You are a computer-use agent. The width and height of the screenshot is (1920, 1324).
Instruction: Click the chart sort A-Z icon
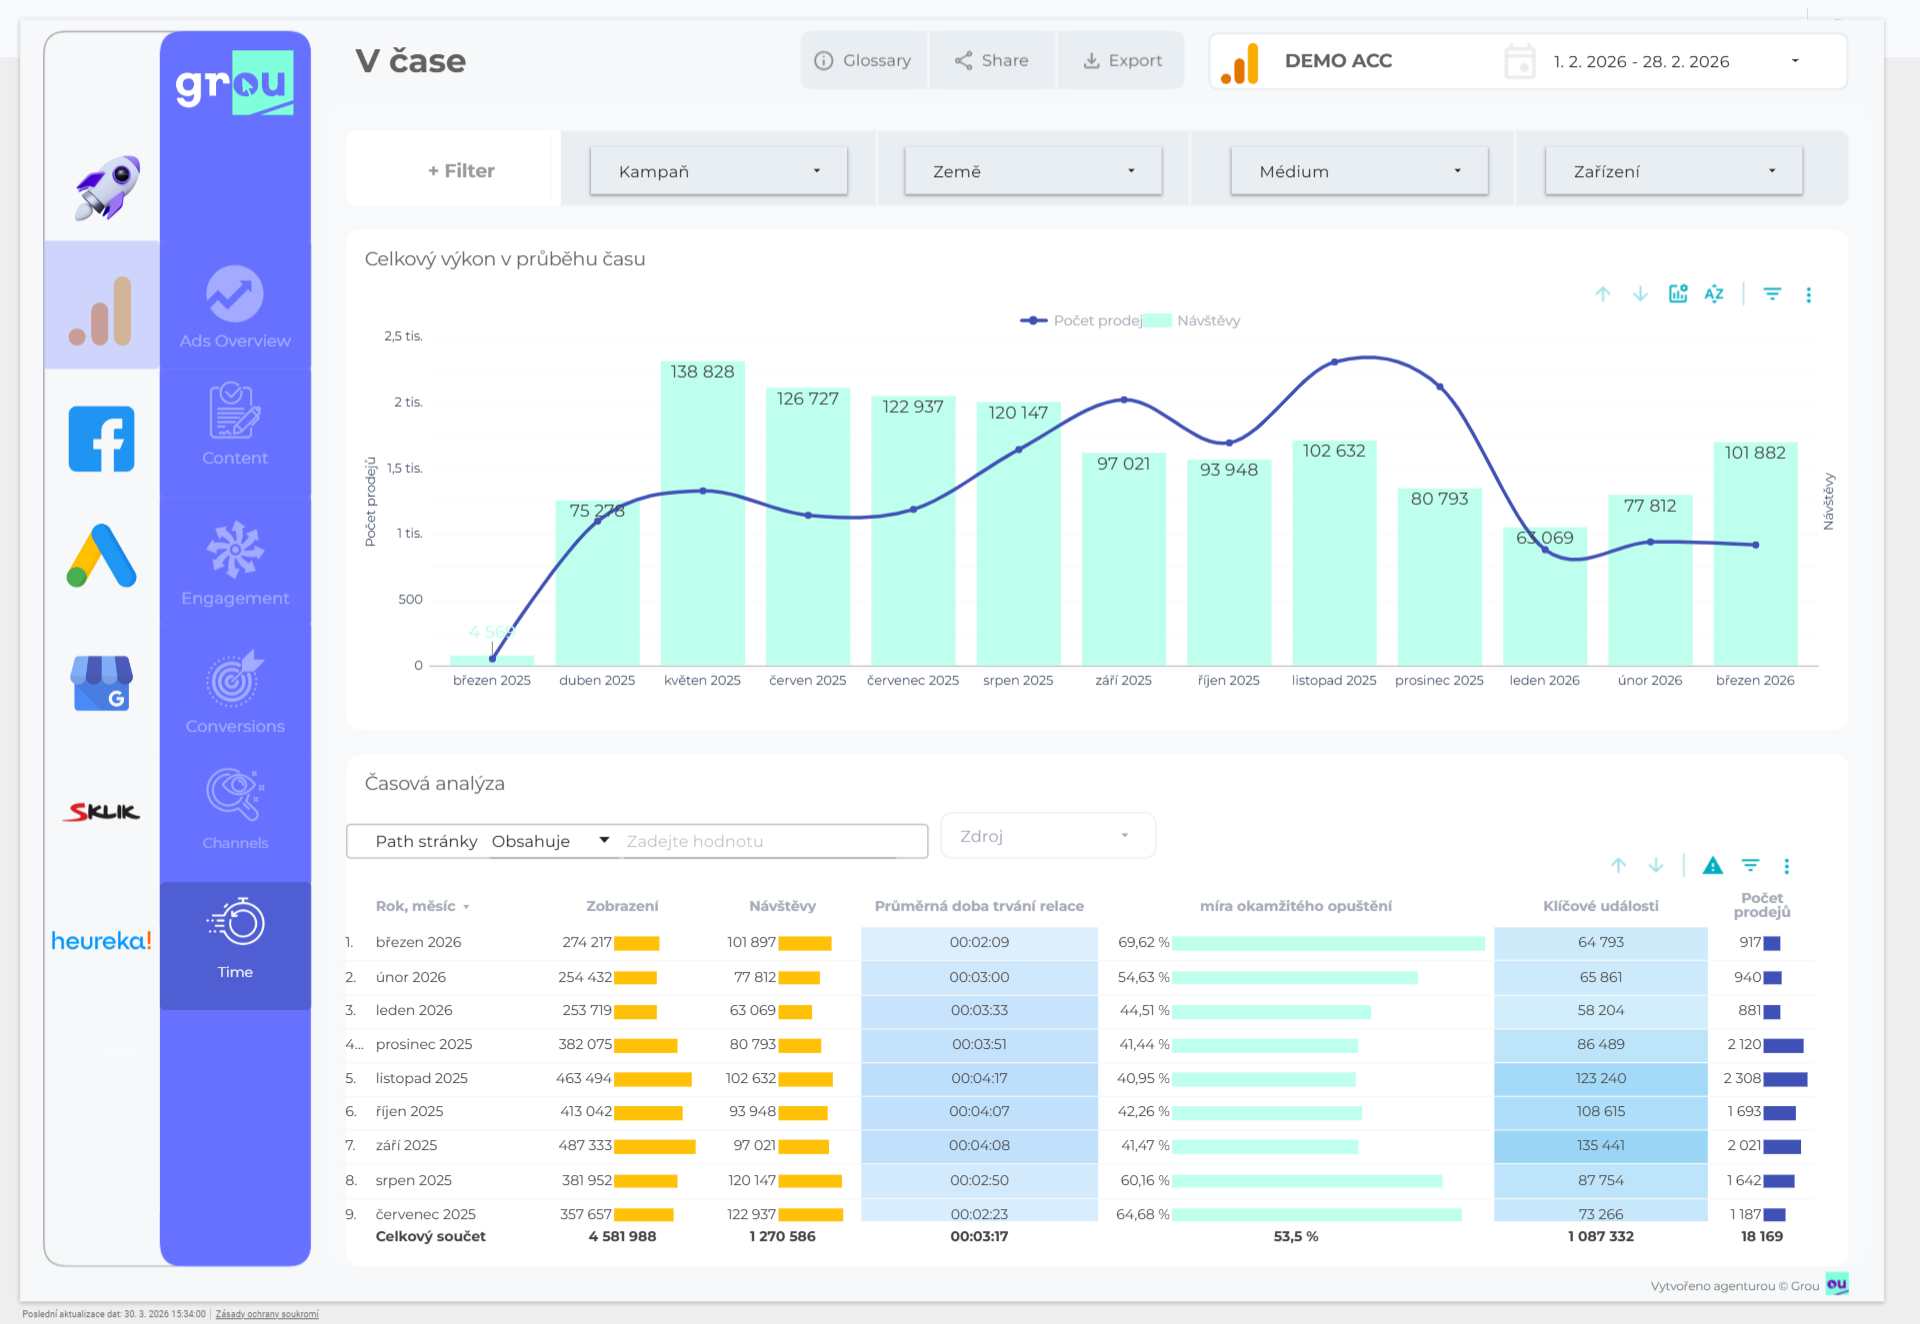[x=1714, y=294]
